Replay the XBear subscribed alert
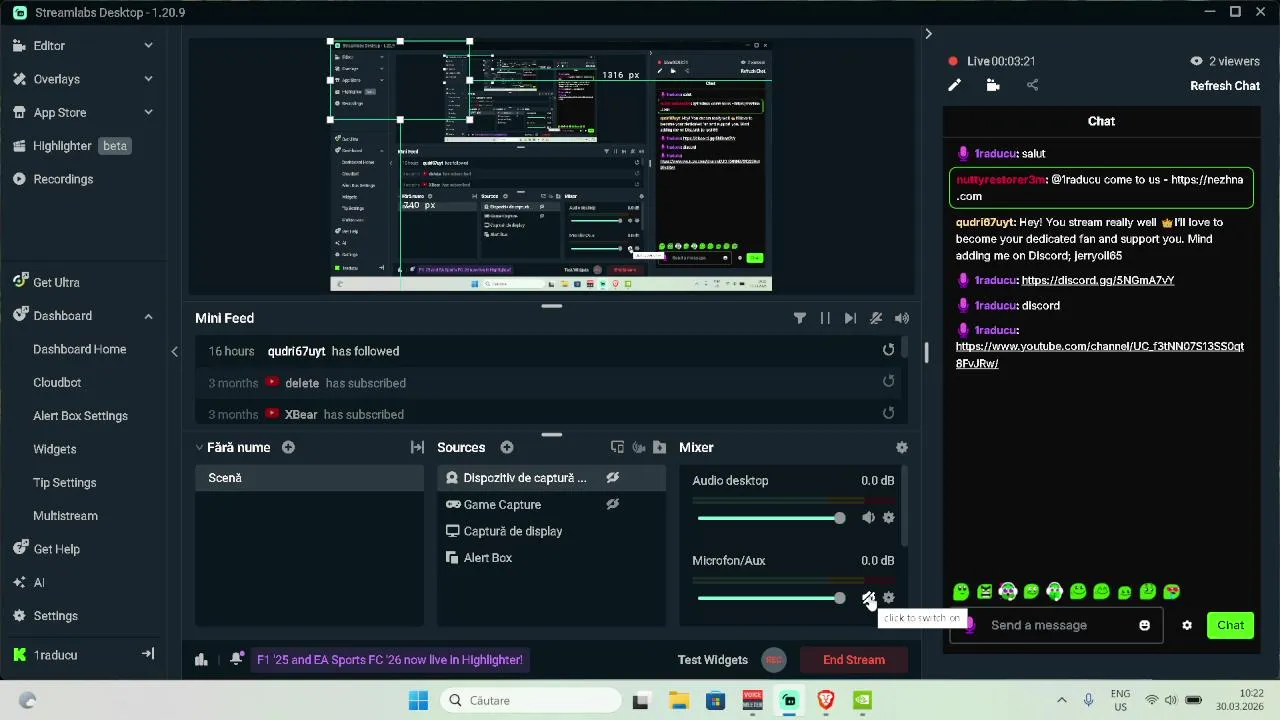Viewport: 1280px width, 720px height. click(888, 413)
